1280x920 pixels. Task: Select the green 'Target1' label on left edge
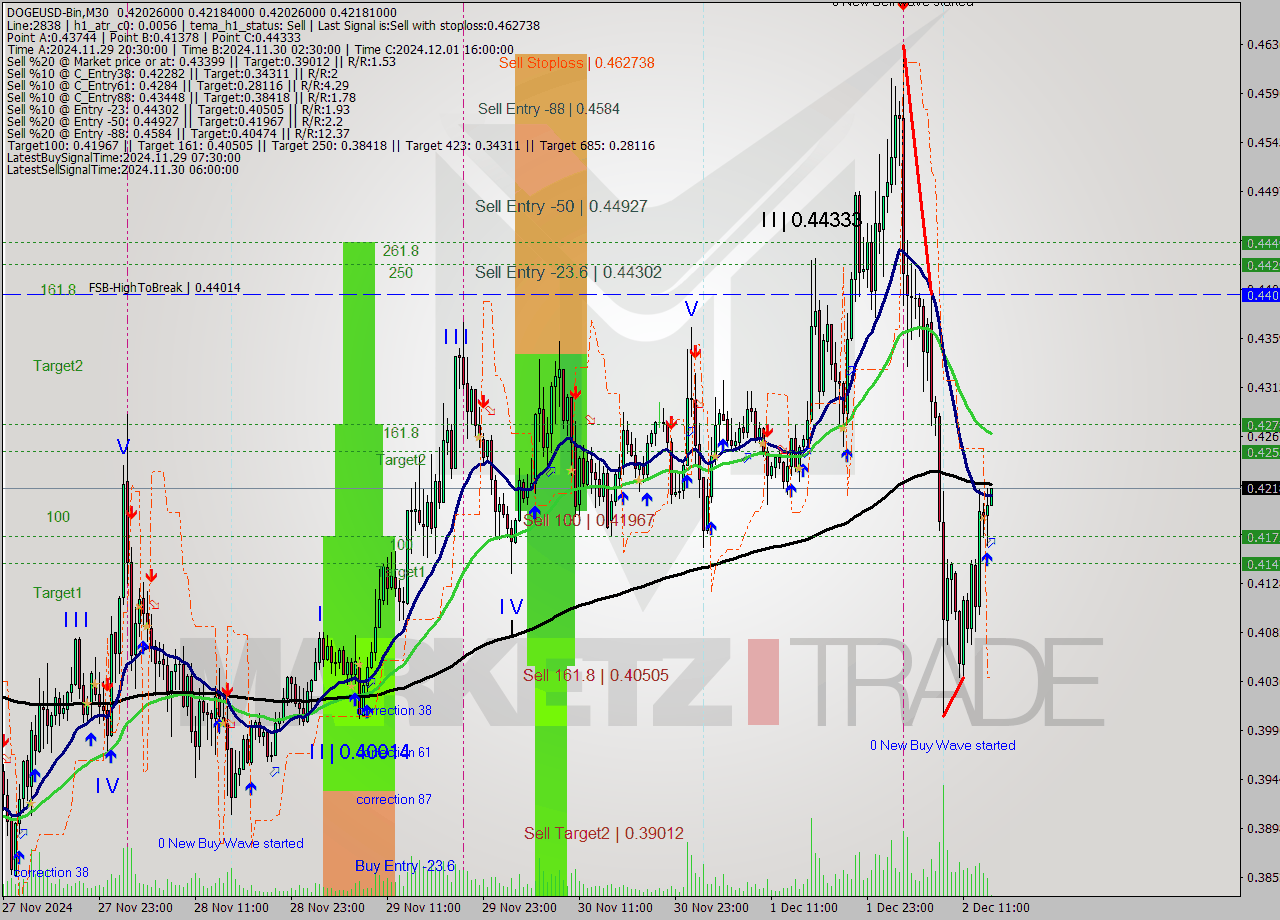point(58,592)
